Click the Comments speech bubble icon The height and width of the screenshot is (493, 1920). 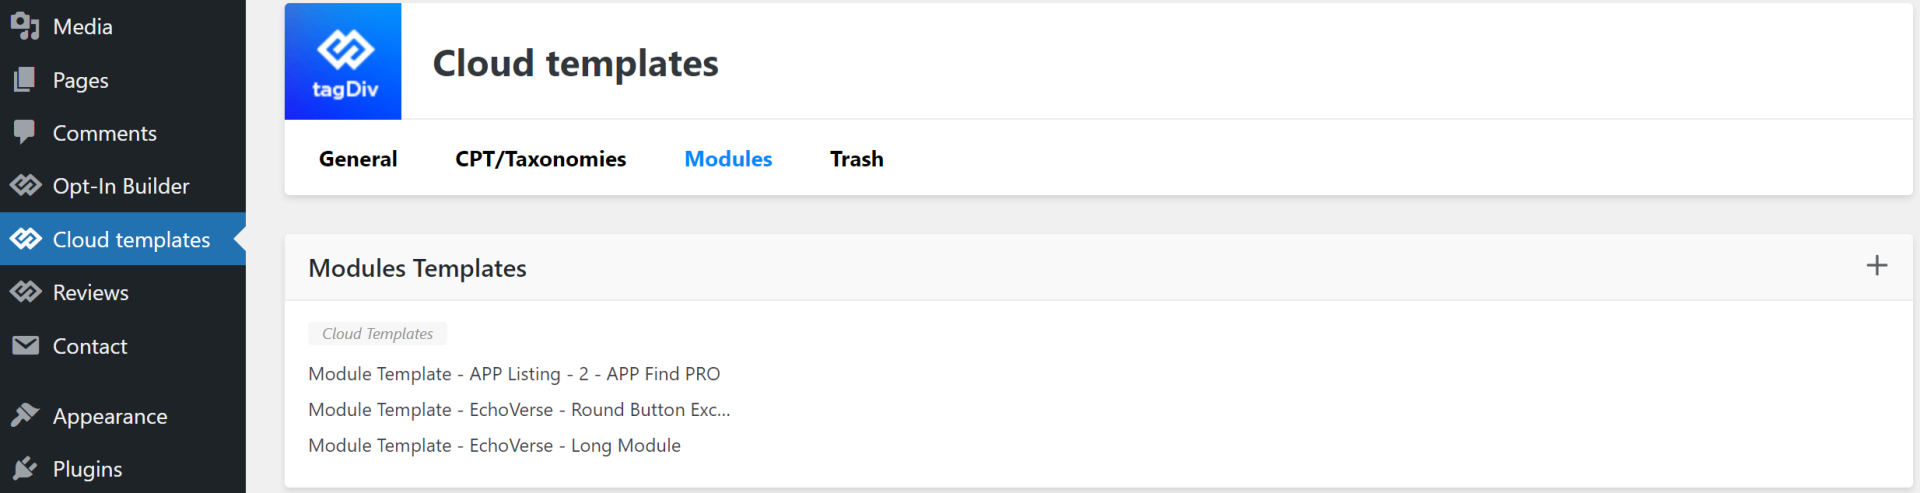click(25, 132)
